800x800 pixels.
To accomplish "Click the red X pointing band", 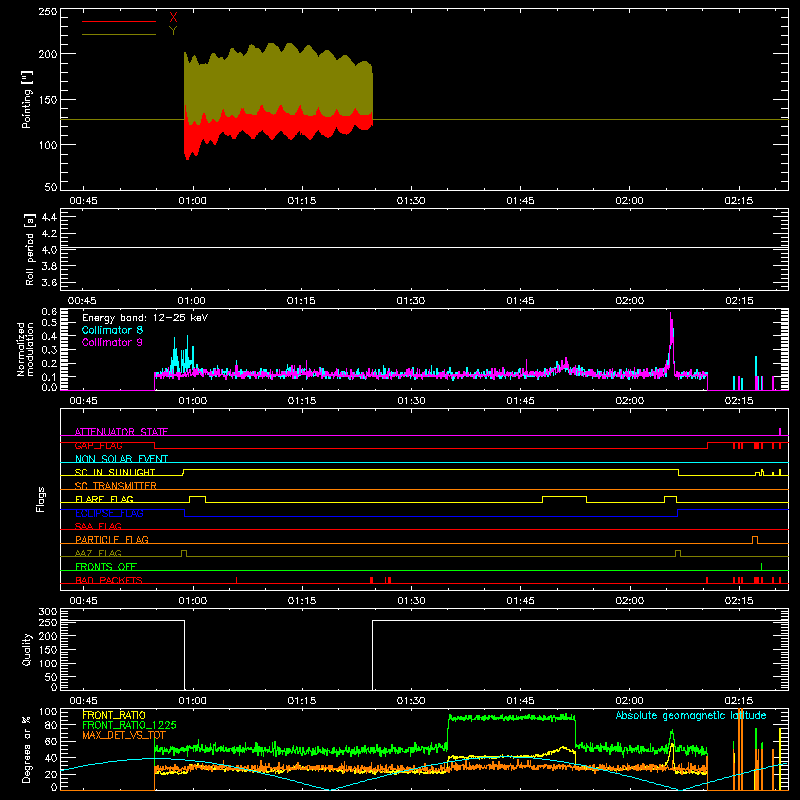I will pyautogui.click(x=278, y=125).
